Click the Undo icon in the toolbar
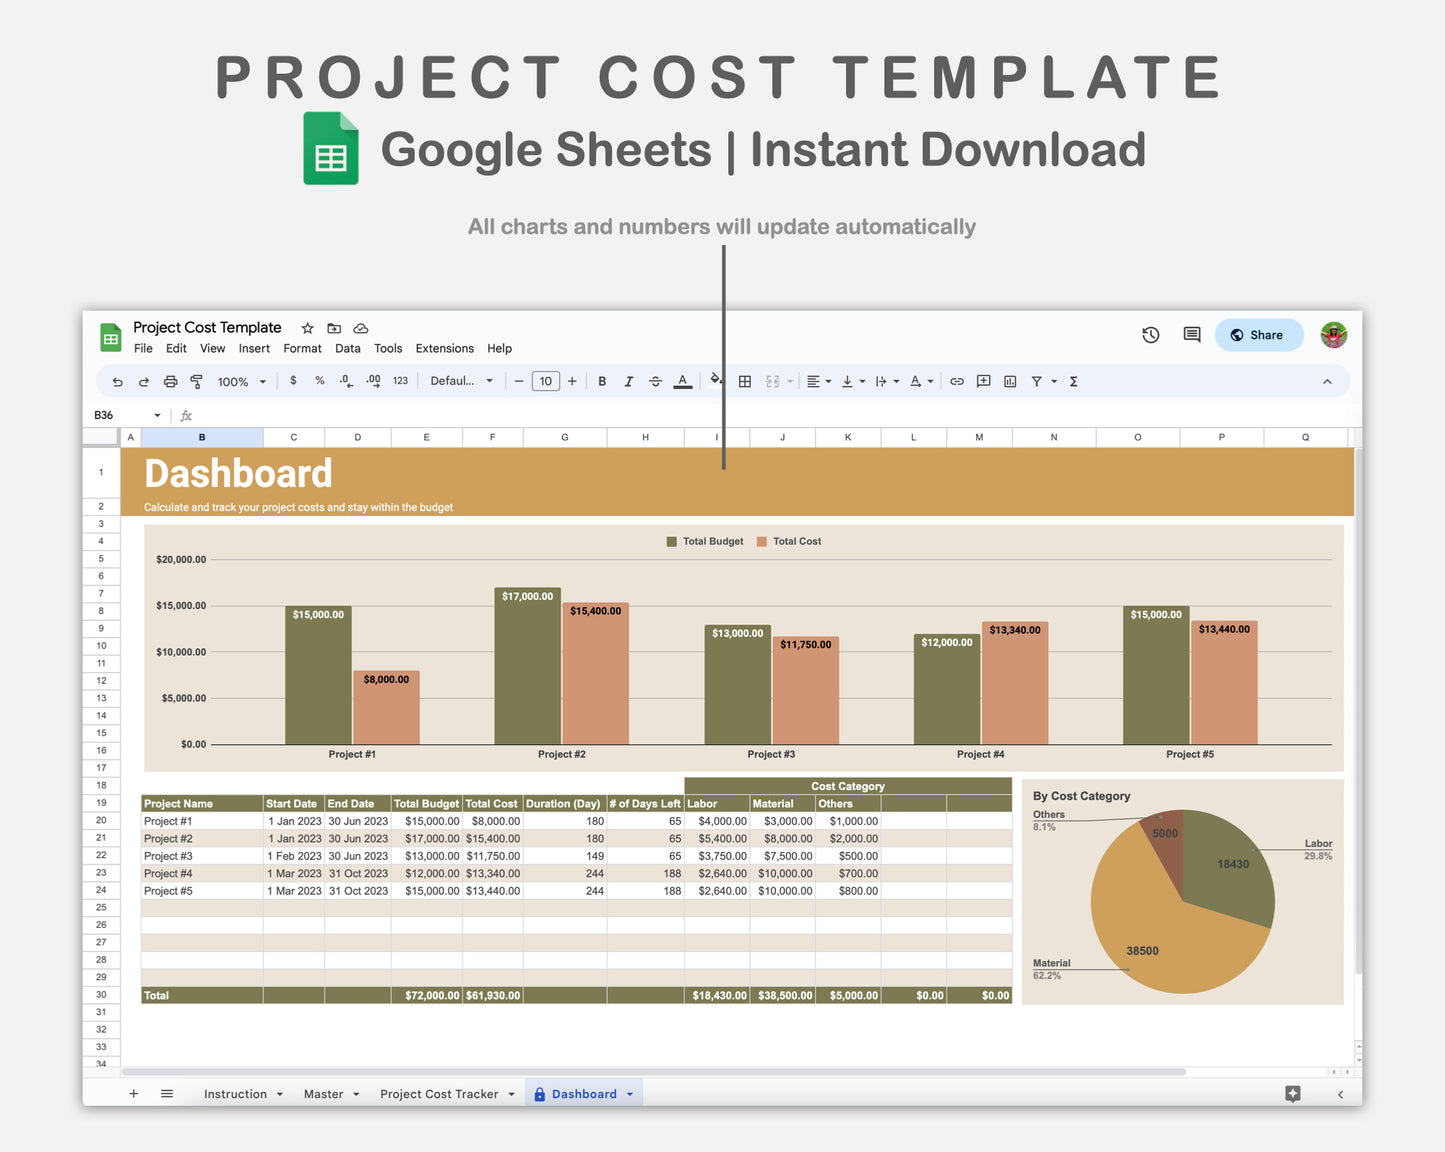The height and width of the screenshot is (1152, 1445). click(x=116, y=381)
